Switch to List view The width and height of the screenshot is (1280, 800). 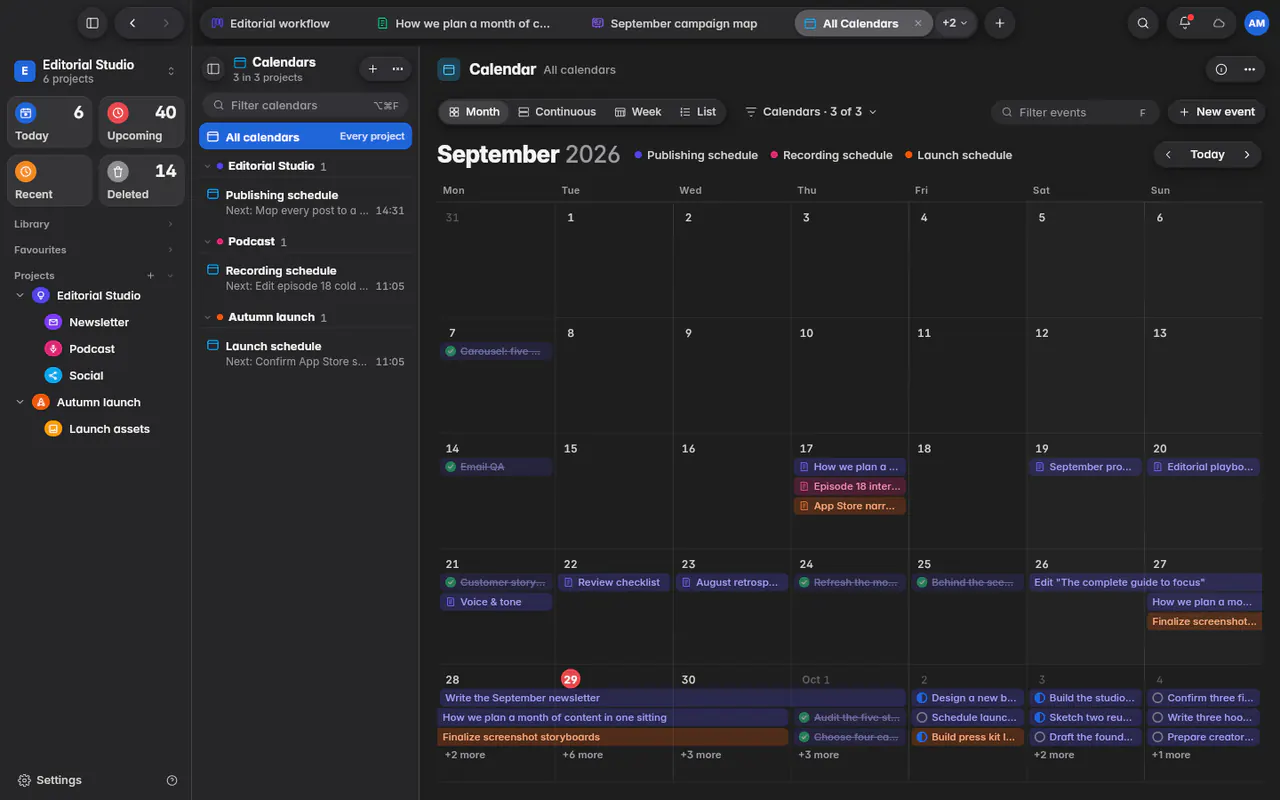pos(698,112)
